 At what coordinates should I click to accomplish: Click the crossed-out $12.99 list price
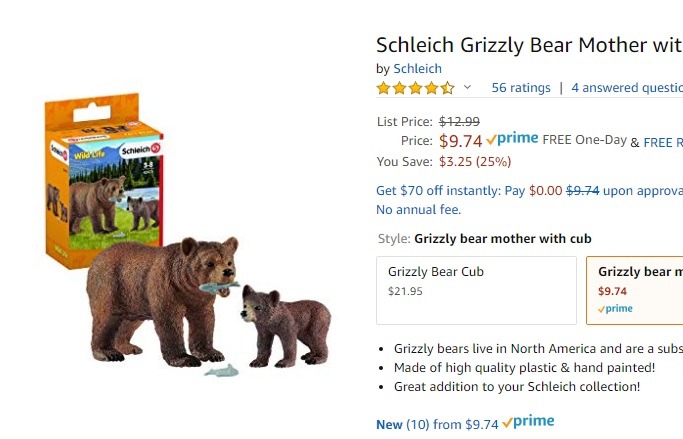click(x=459, y=121)
